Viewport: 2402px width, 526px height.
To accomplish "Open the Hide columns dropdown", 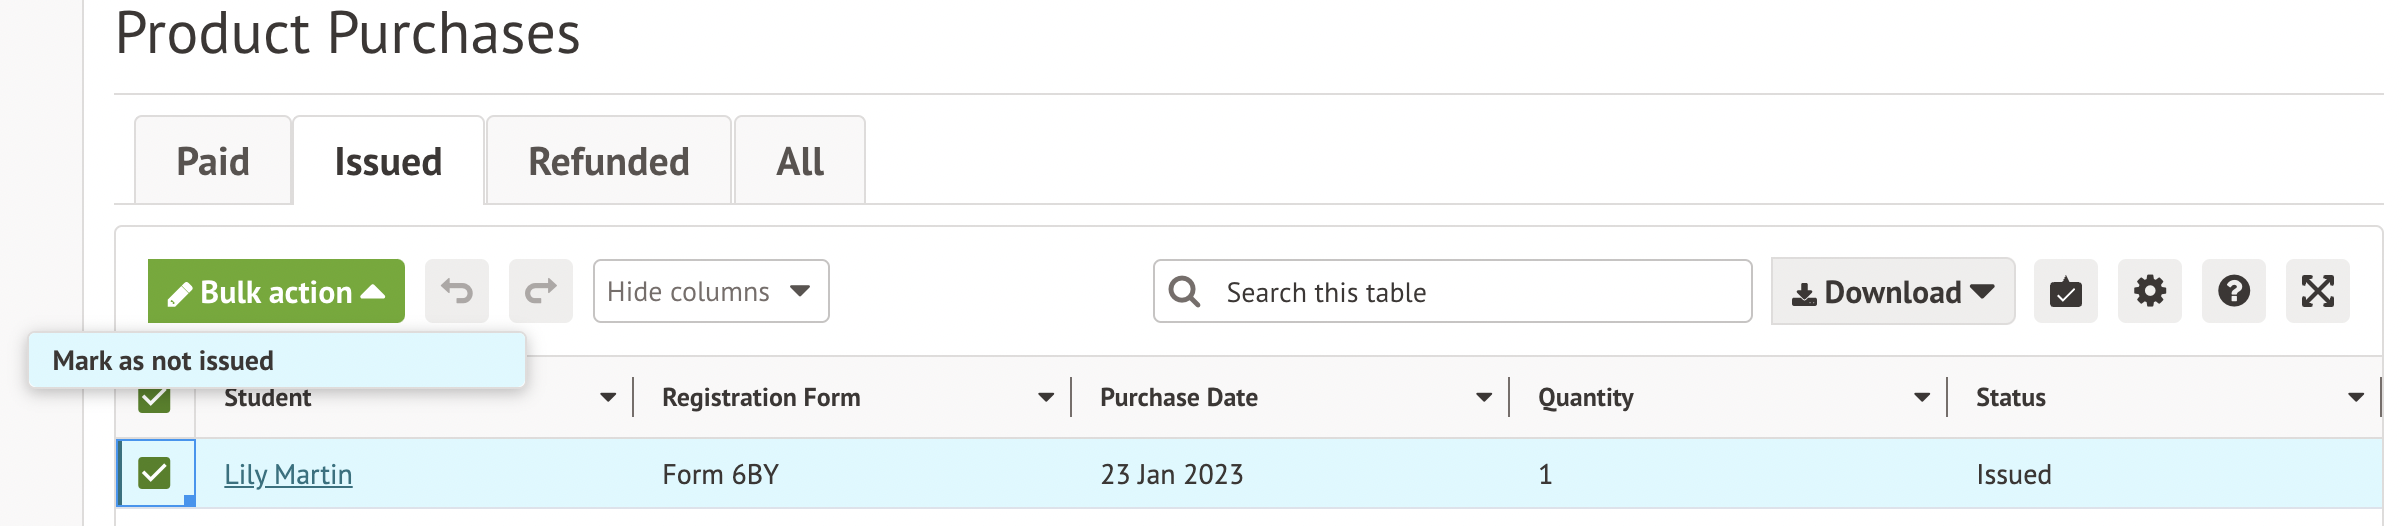I will [710, 291].
